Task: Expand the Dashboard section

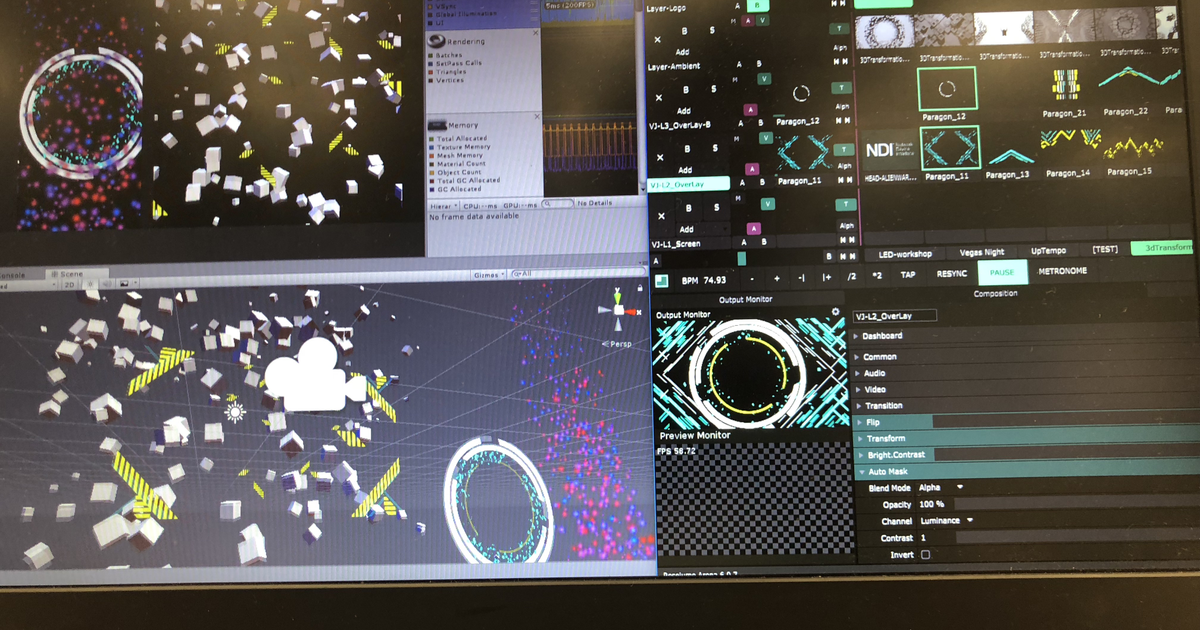Action: pos(856,336)
